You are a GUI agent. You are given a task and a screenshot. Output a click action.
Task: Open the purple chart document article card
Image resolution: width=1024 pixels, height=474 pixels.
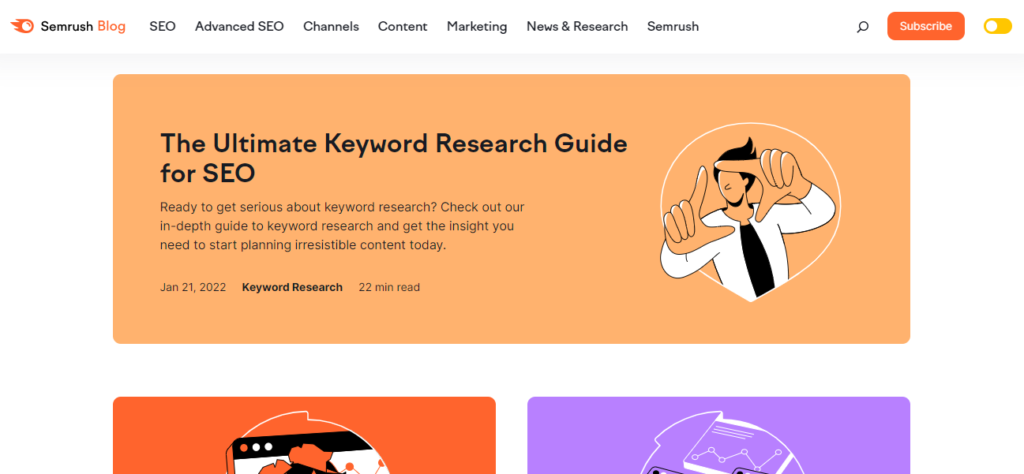(x=718, y=435)
